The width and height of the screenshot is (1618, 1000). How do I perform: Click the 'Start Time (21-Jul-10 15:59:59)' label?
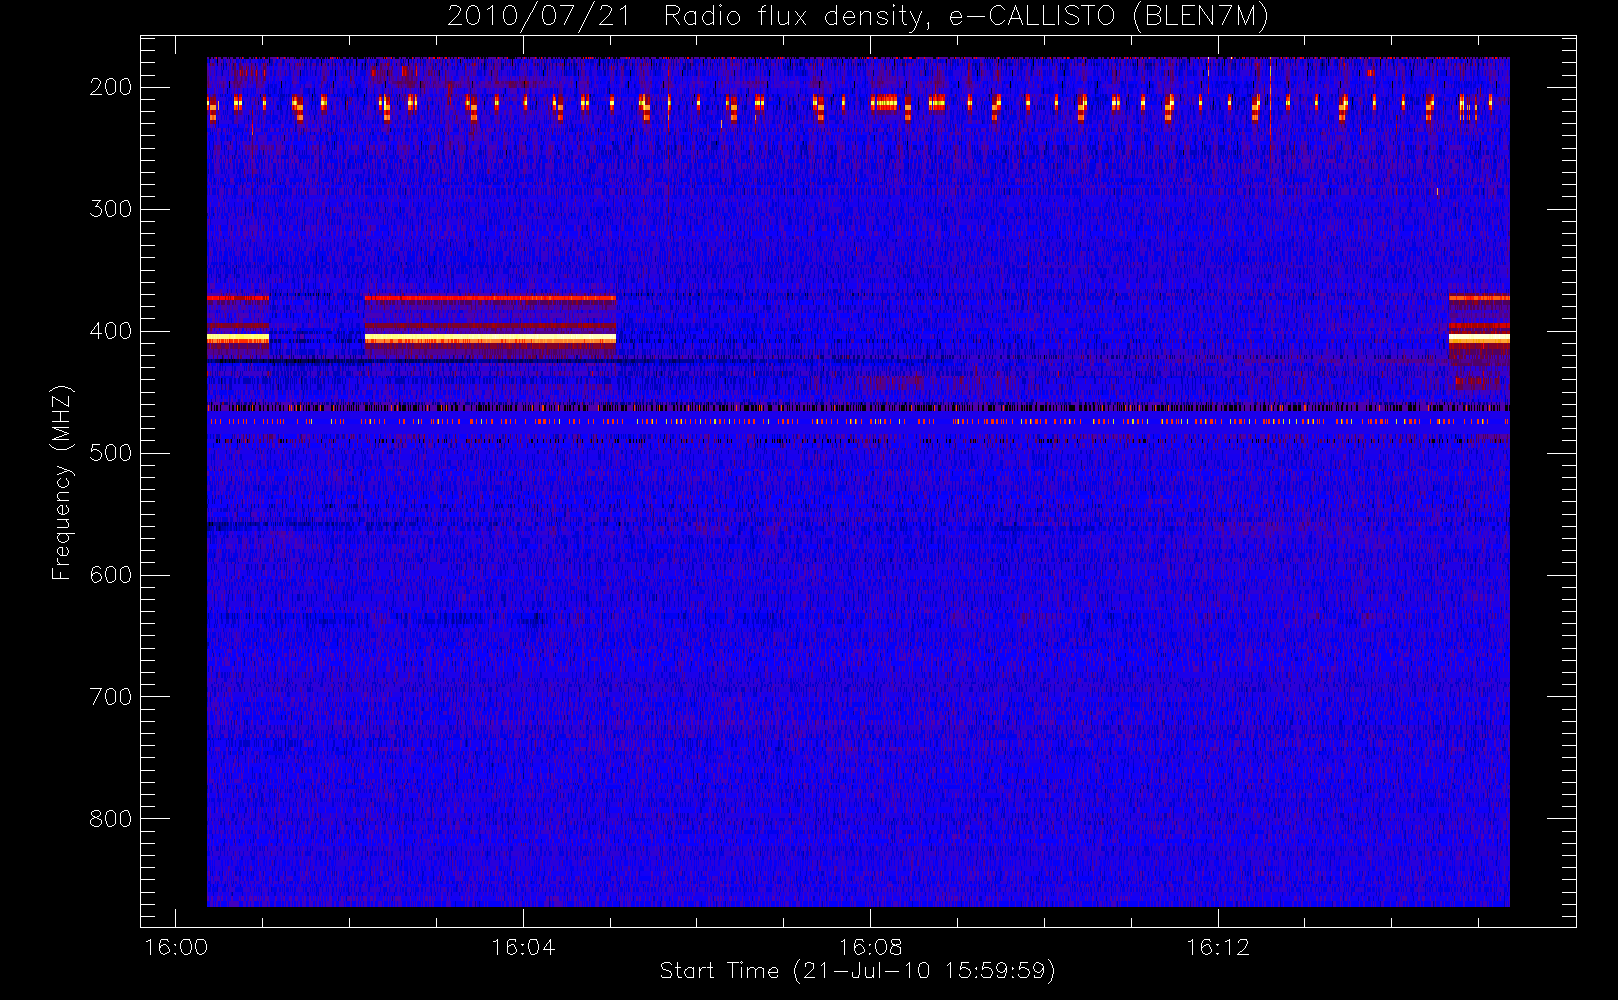click(x=858, y=970)
